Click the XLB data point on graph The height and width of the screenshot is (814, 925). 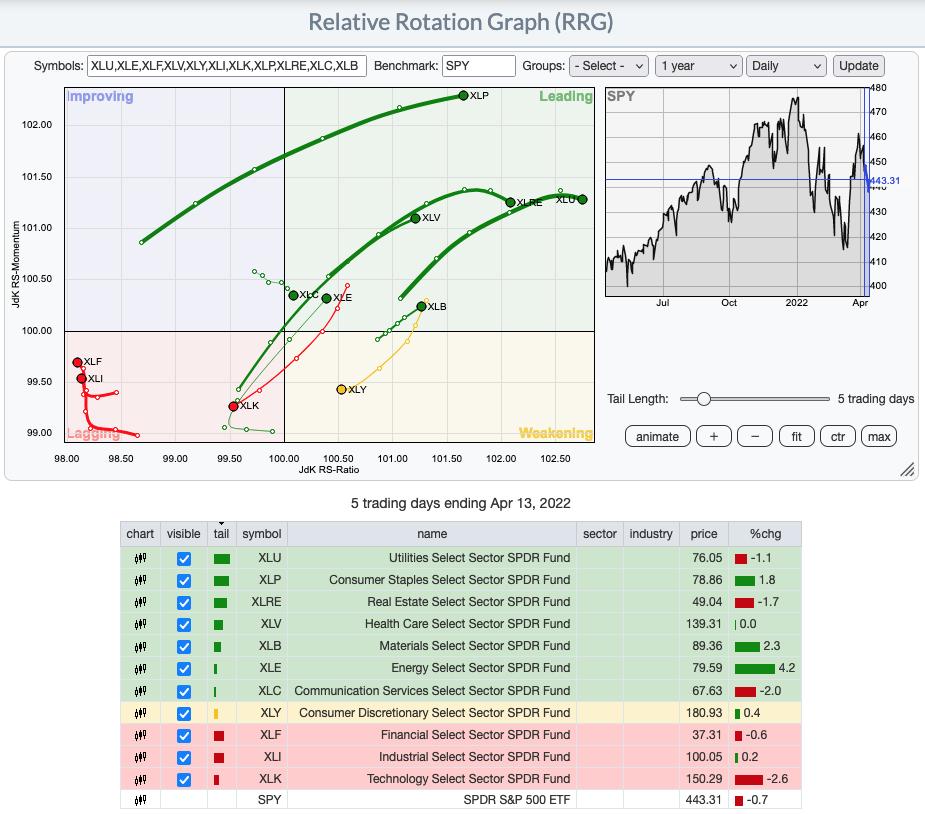(x=421, y=306)
